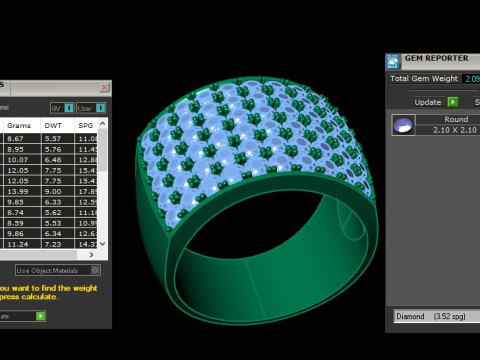The height and width of the screenshot is (360, 480).
Task: Select the 8.67 grams cell
Action: [22, 138]
